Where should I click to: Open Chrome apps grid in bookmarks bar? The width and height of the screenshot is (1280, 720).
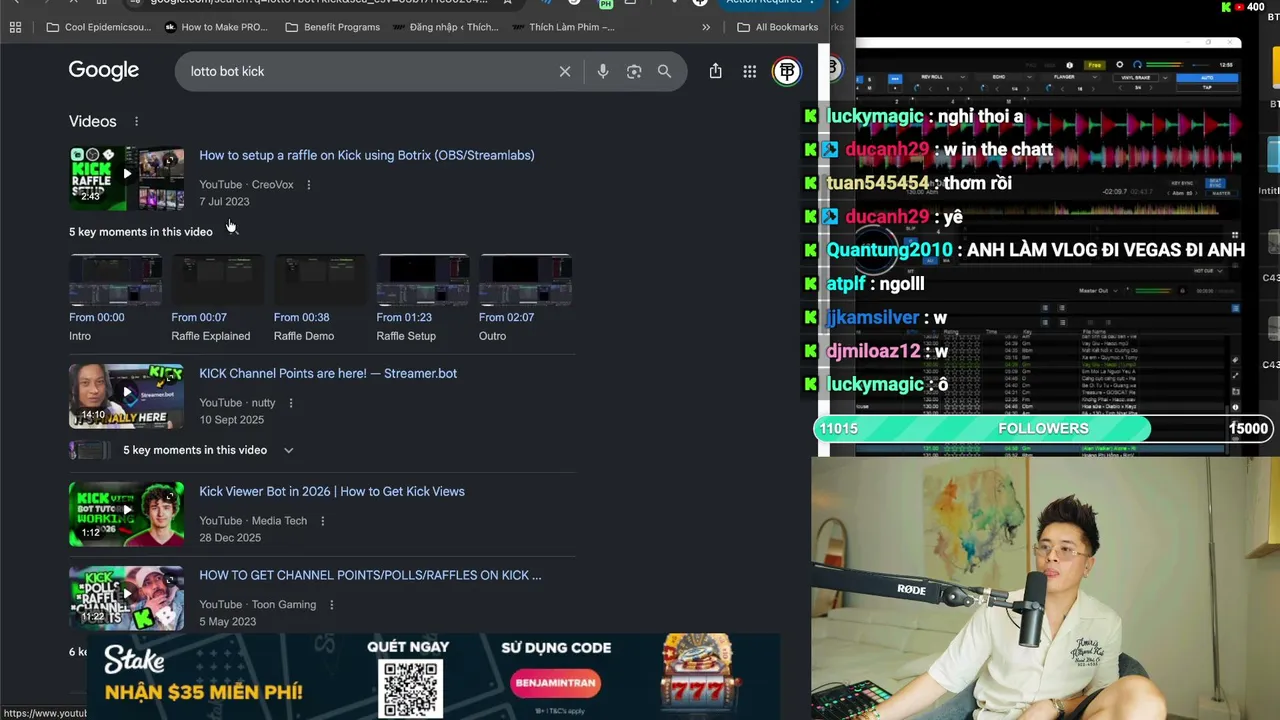tap(15, 27)
